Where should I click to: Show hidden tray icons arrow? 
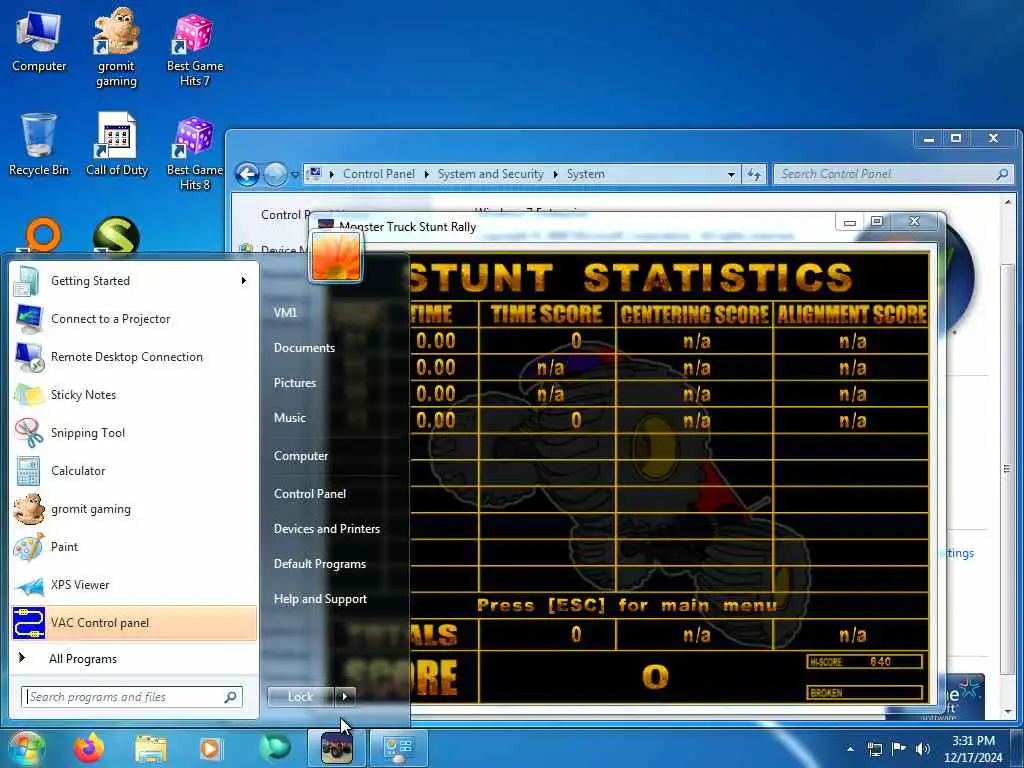(x=850, y=749)
